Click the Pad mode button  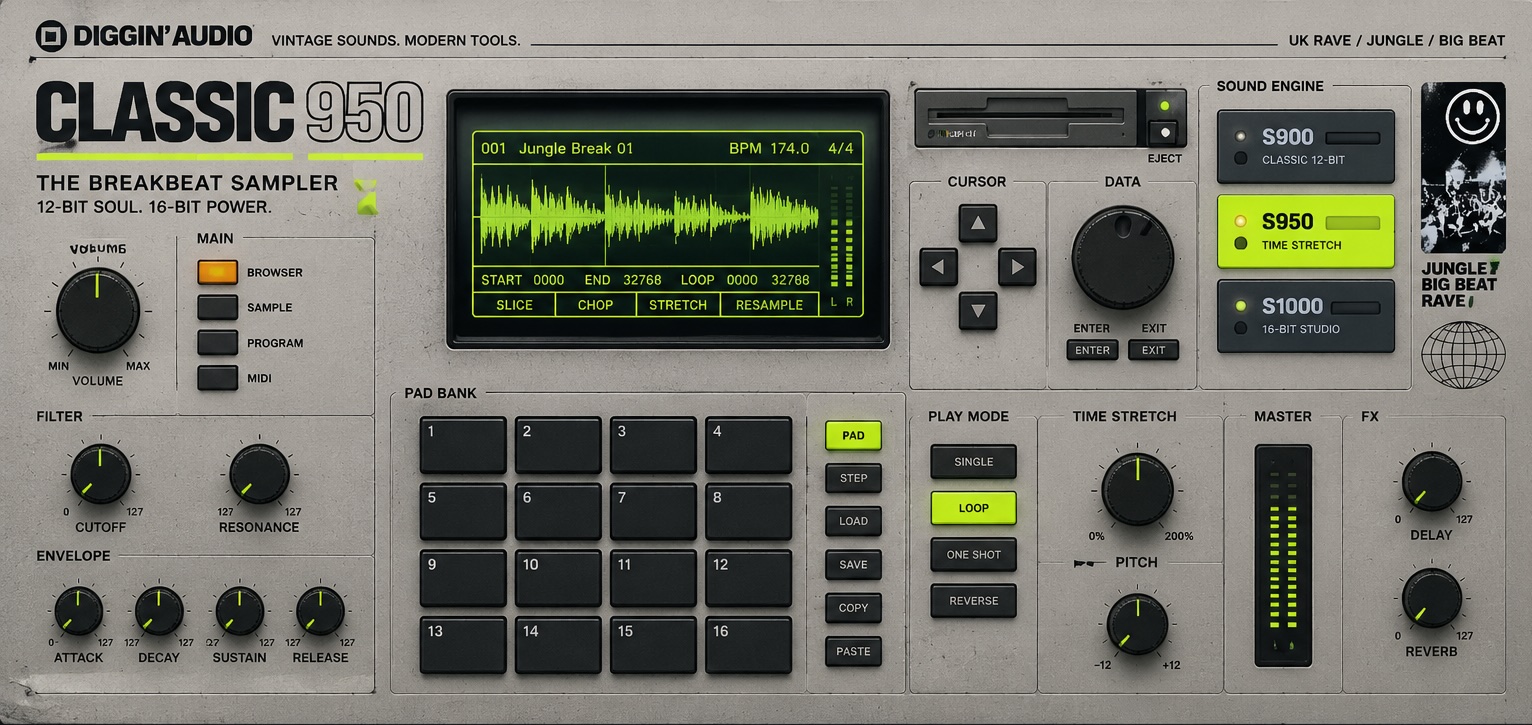(x=853, y=435)
